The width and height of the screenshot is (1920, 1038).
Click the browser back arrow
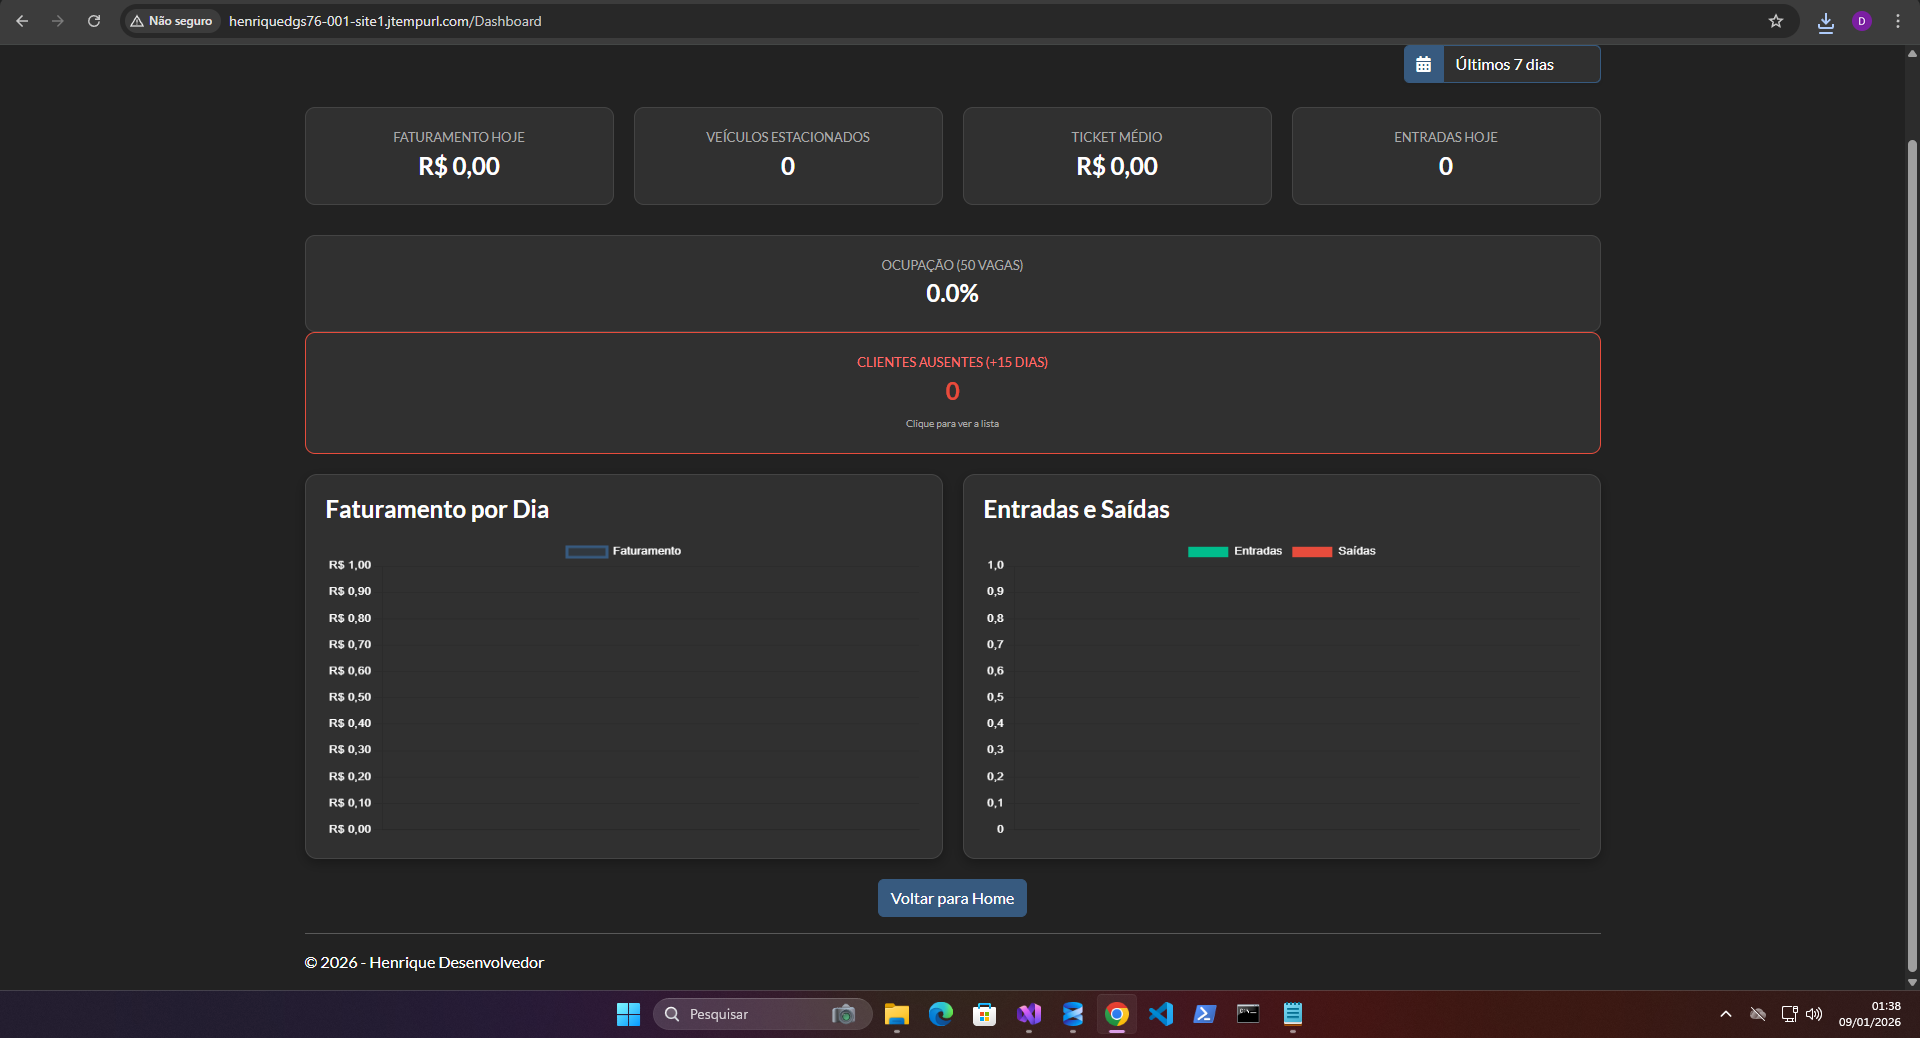tap(22, 21)
